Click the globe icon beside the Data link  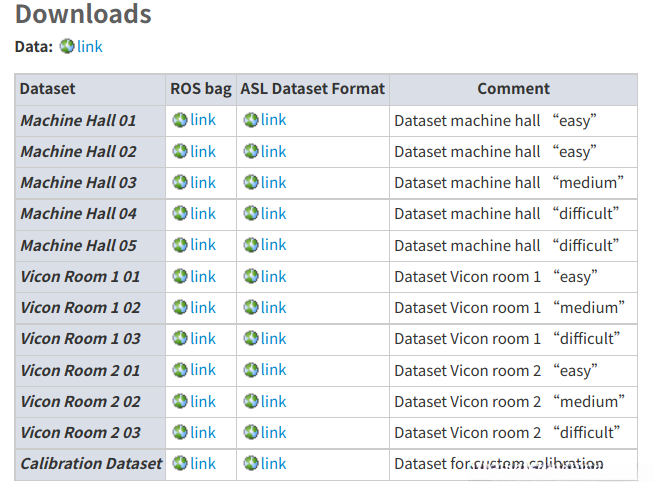[67, 46]
